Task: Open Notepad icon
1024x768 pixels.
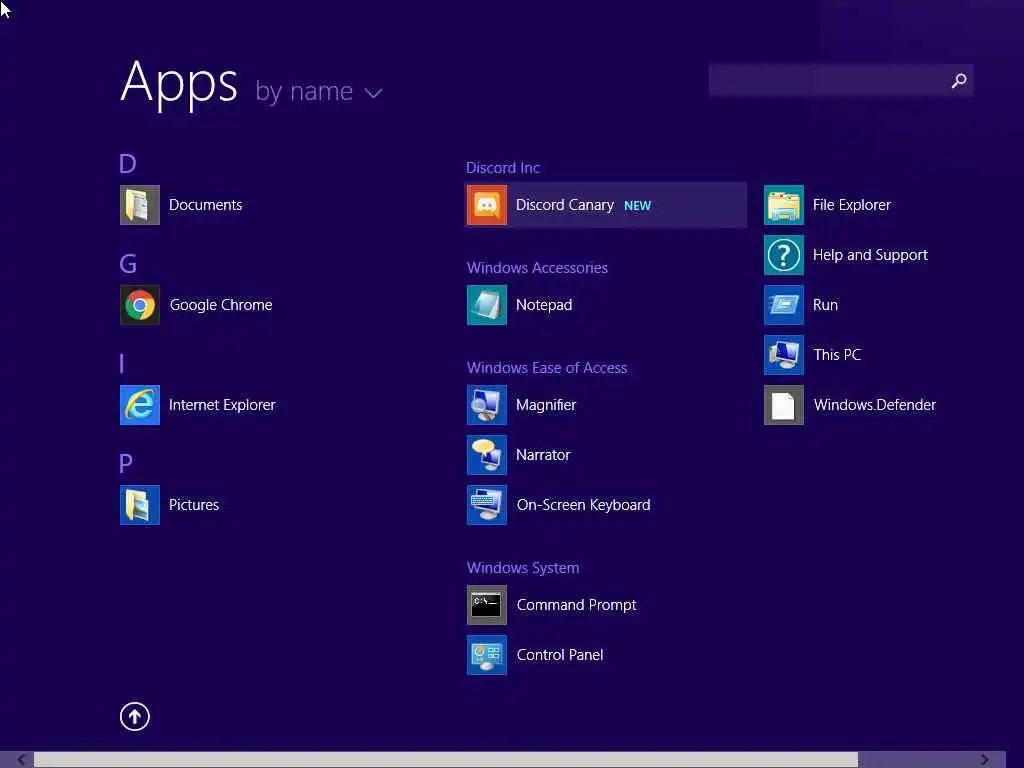Action: point(487,305)
